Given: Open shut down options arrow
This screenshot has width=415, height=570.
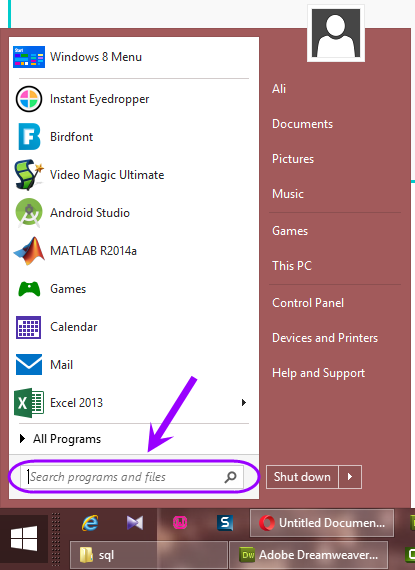Looking at the screenshot, I should click(x=350, y=477).
